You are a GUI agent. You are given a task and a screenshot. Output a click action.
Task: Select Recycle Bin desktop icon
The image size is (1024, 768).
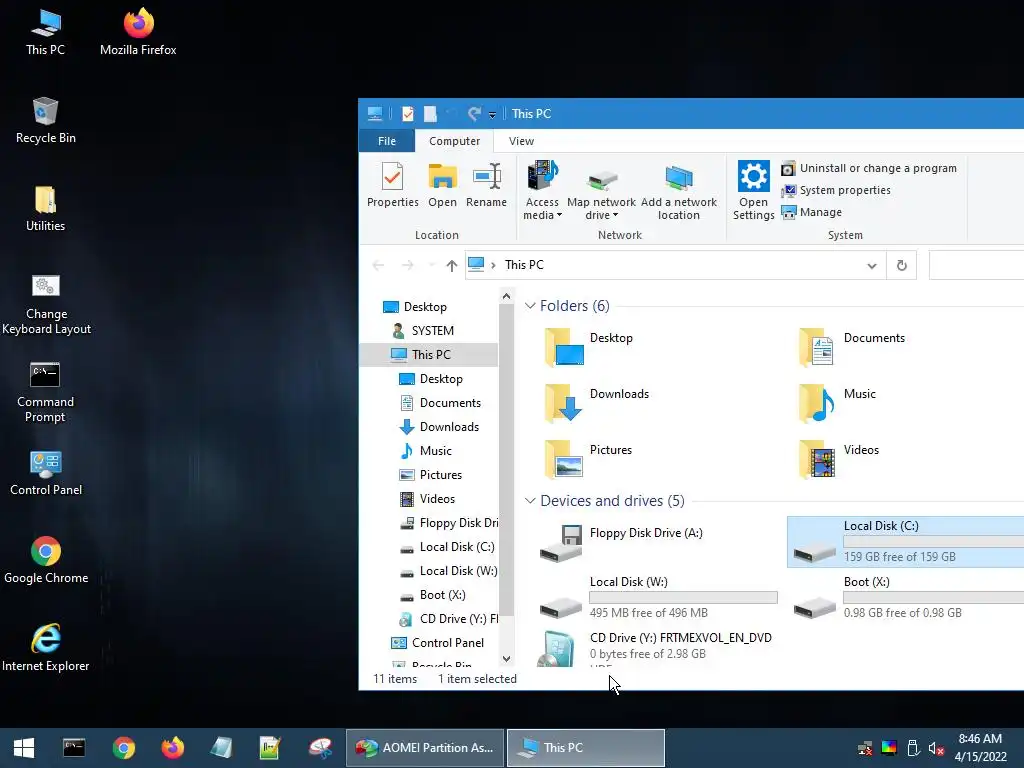(46, 120)
